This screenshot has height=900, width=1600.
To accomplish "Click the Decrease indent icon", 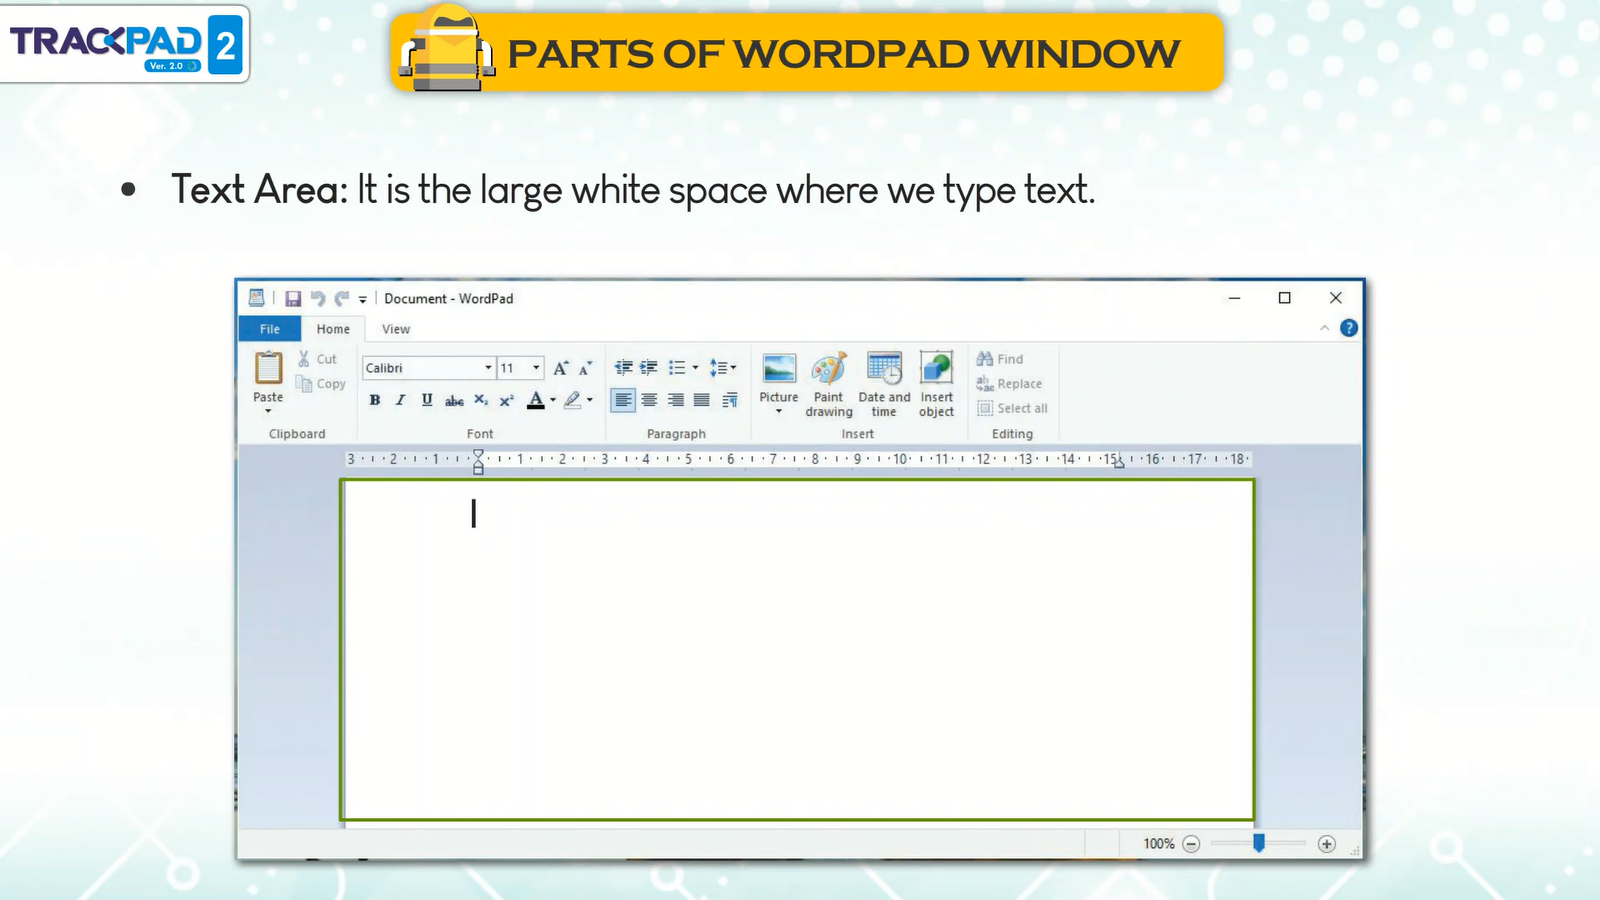I will (x=623, y=368).
